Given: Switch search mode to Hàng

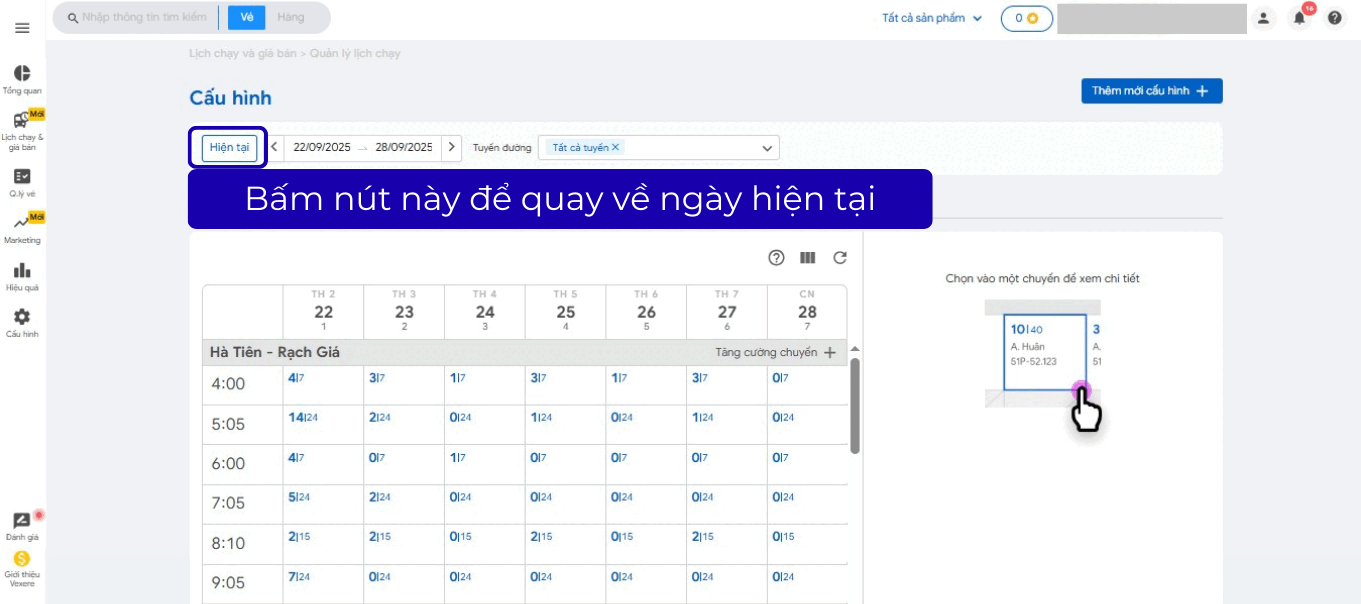Looking at the screenshot, I should 291,18.
